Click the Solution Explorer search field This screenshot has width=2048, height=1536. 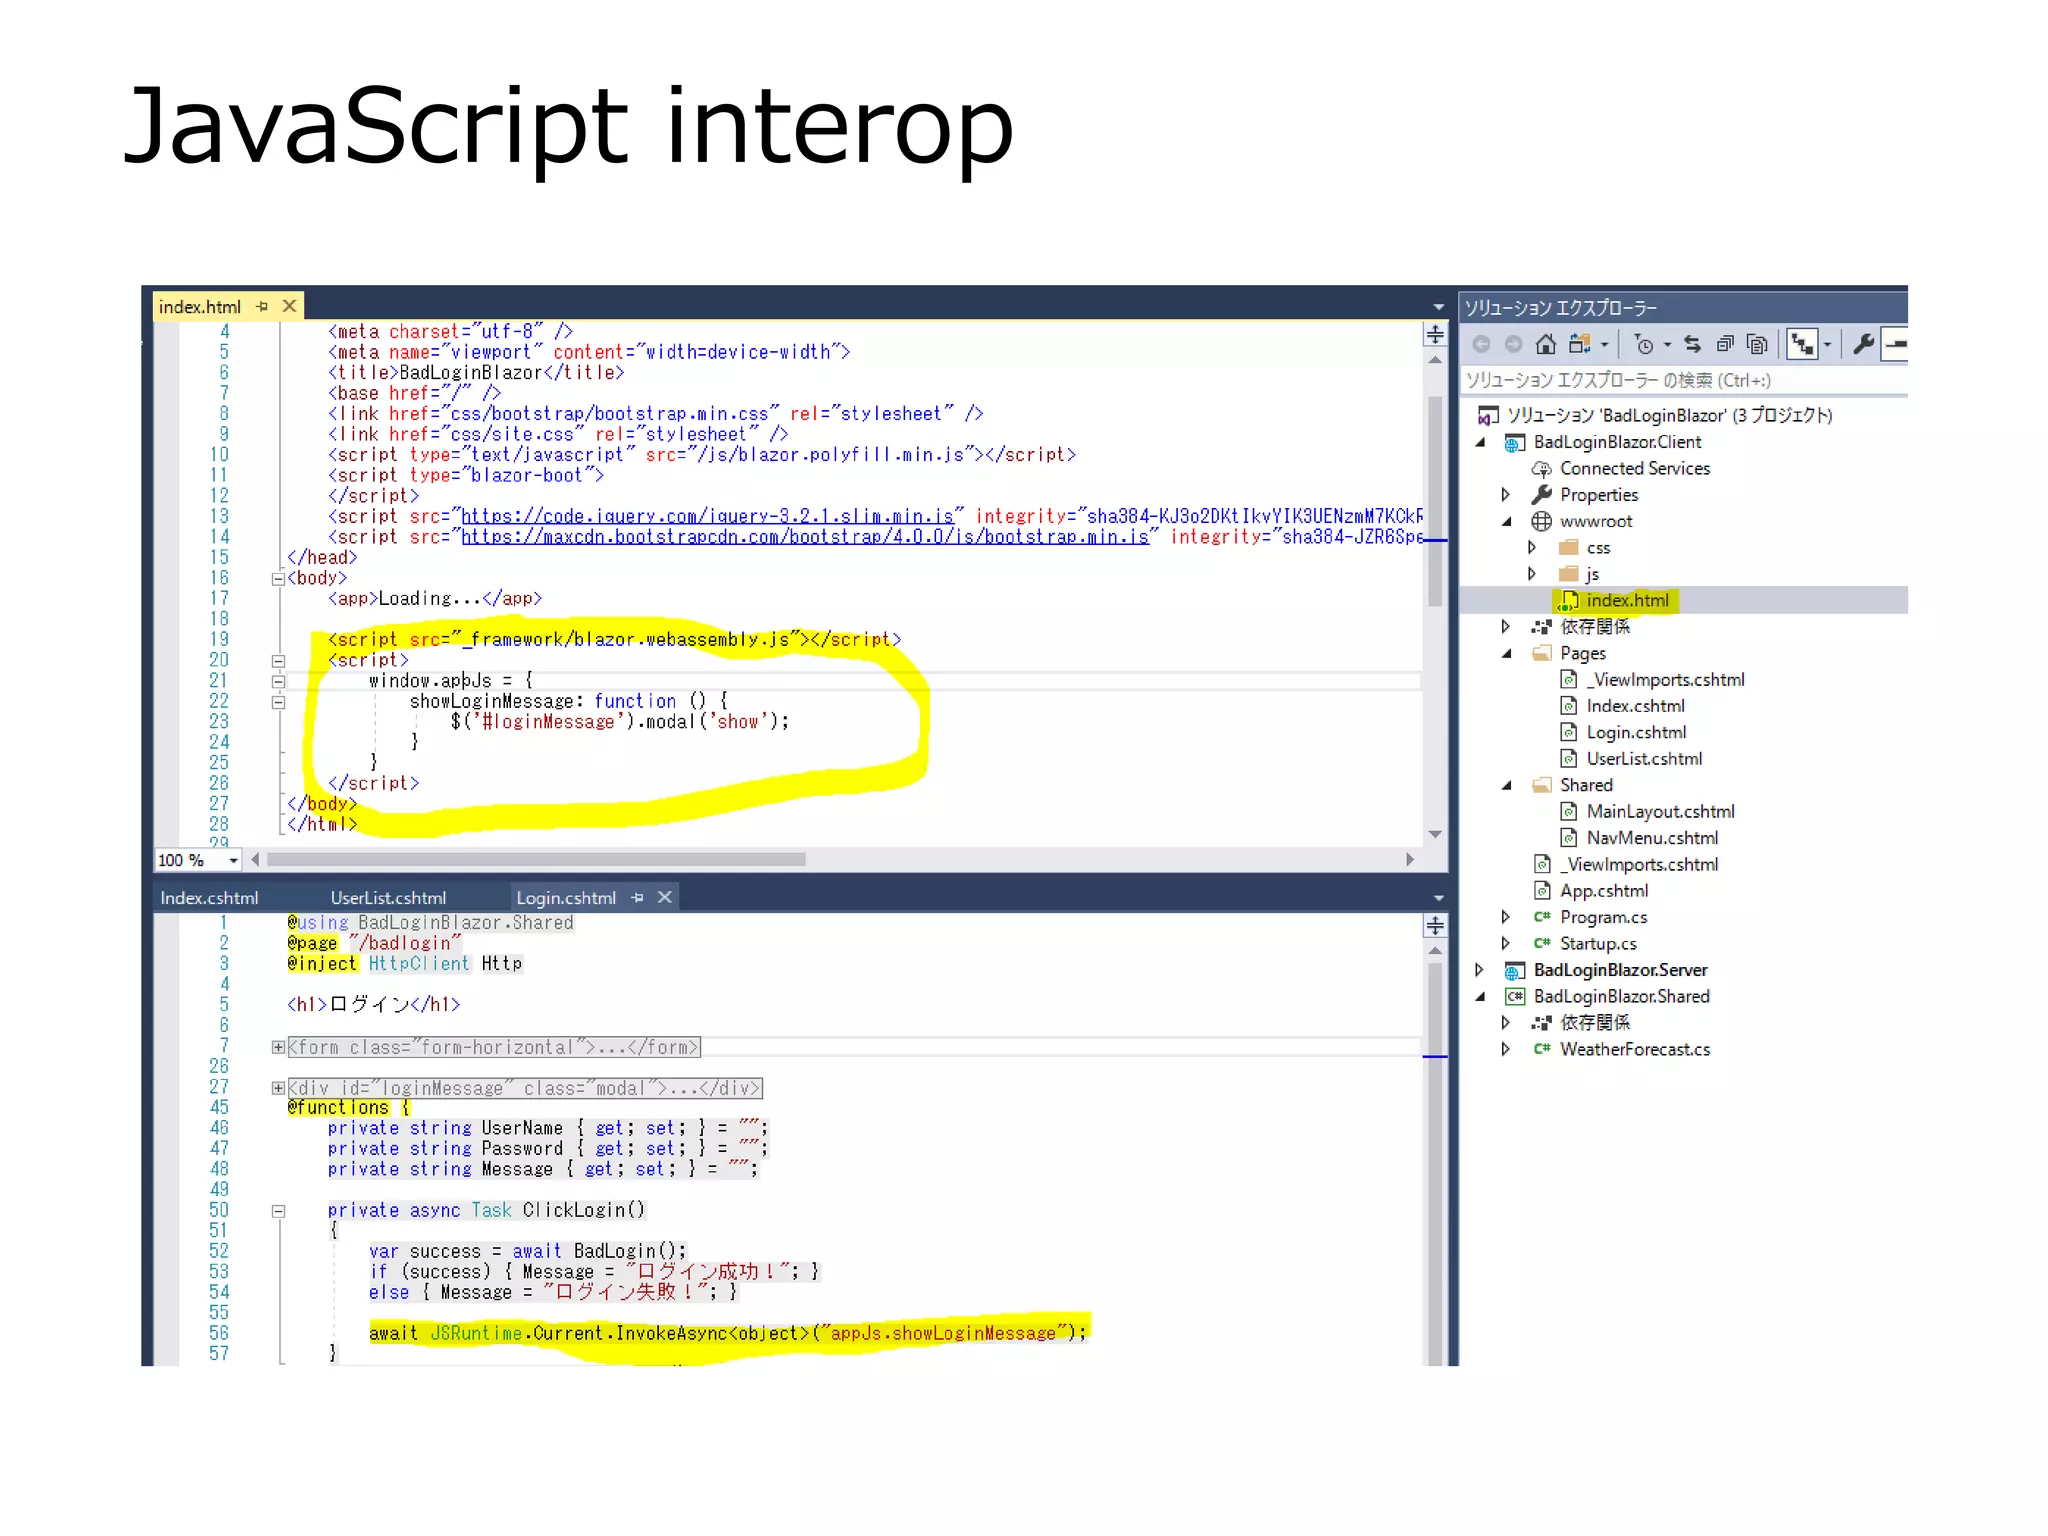point(1684,380)
